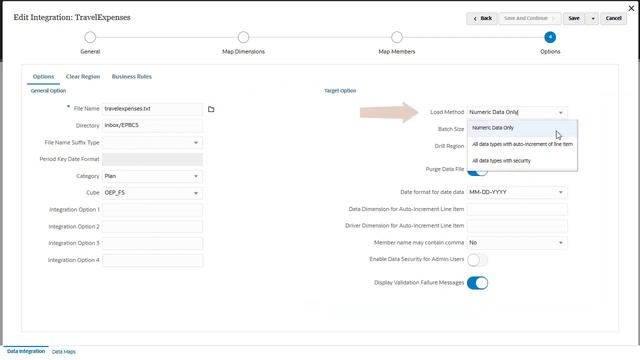Switch to the Business Rules tab
Screen dimensions: 640x360
pos(131,76)
